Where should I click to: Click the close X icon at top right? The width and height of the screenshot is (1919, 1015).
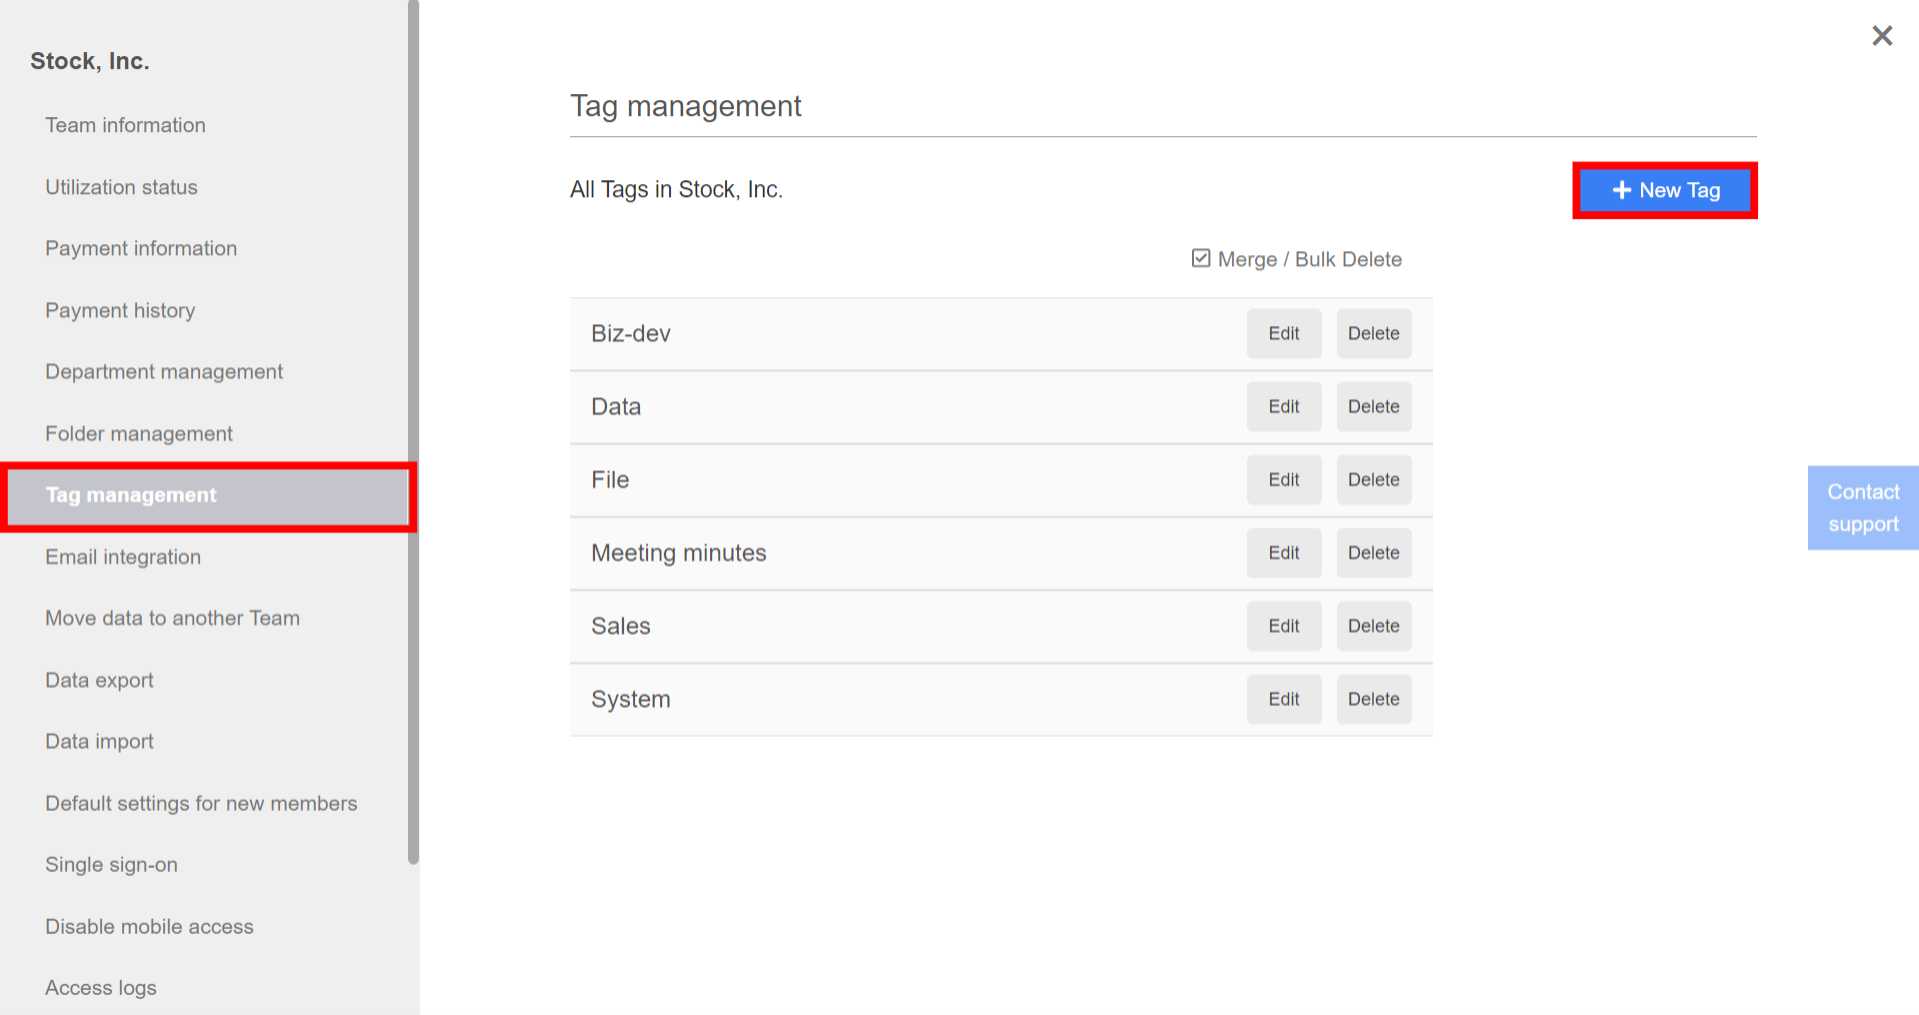point(1882,35)
